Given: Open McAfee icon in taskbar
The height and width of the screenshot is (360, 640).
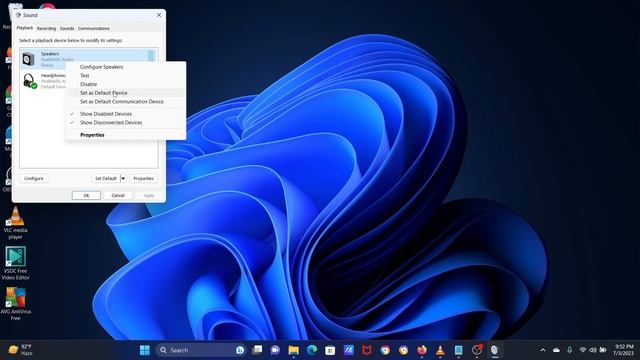Looking at the screenshot, I should [367, 350].
